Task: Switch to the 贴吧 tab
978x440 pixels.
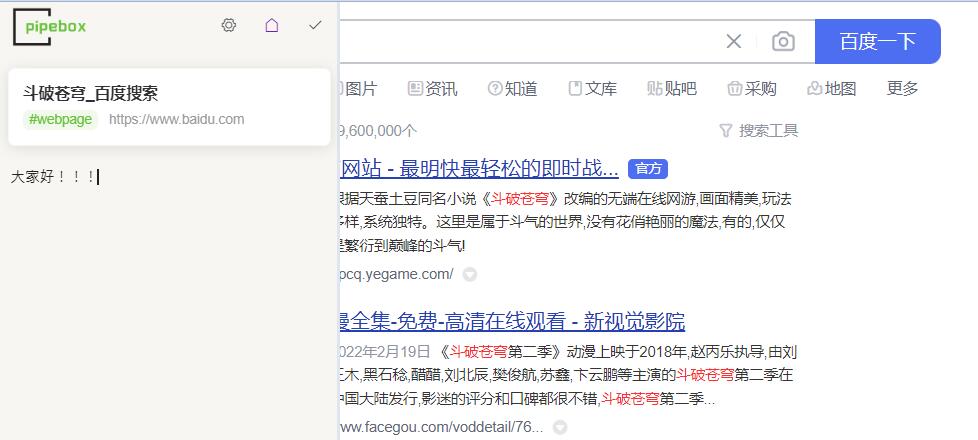Action: click(672, 89)
